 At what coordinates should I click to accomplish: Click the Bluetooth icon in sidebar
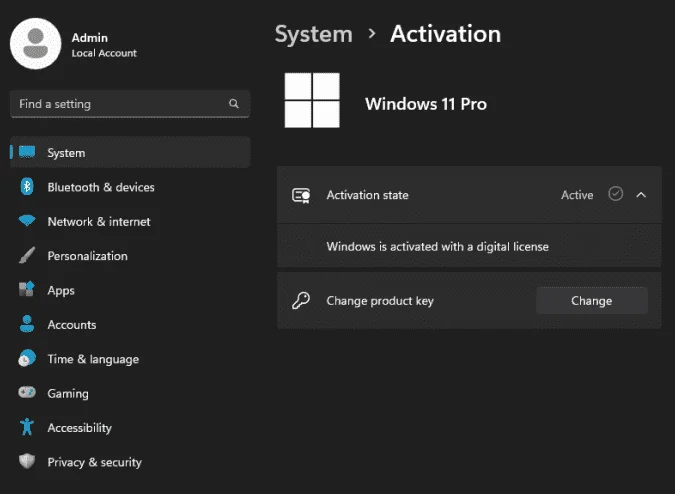[27, 186]
